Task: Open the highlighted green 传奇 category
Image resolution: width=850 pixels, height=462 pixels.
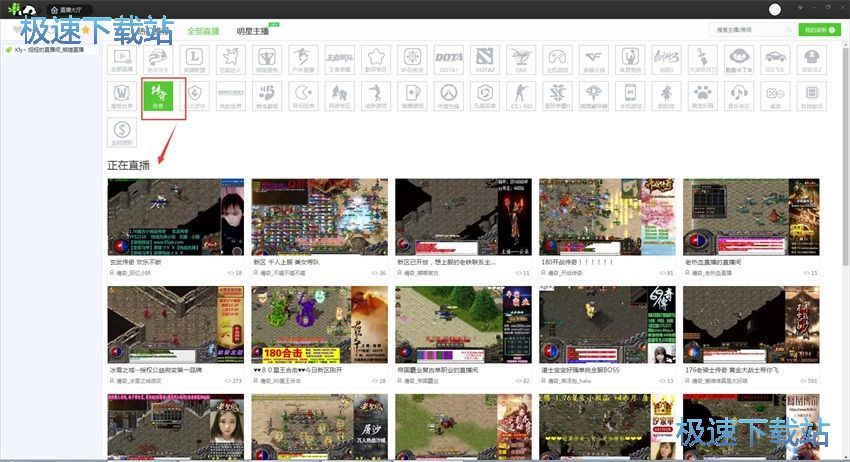Action: (158, 96)
